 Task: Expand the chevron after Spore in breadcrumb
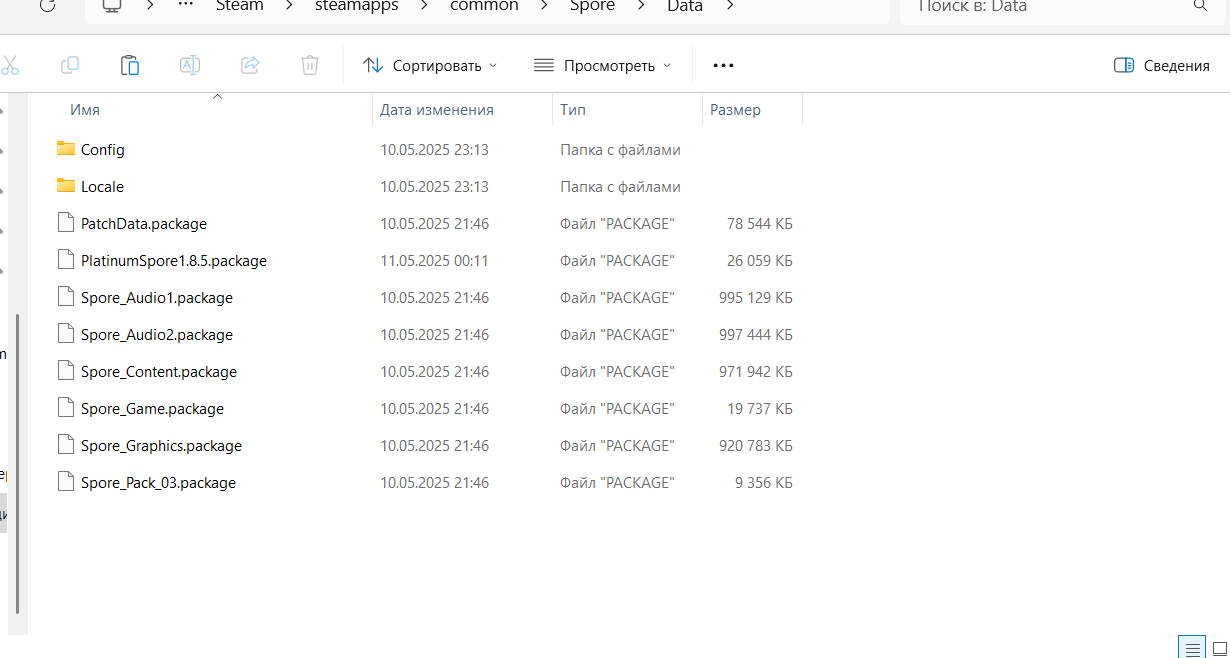(x=641, y=6)
